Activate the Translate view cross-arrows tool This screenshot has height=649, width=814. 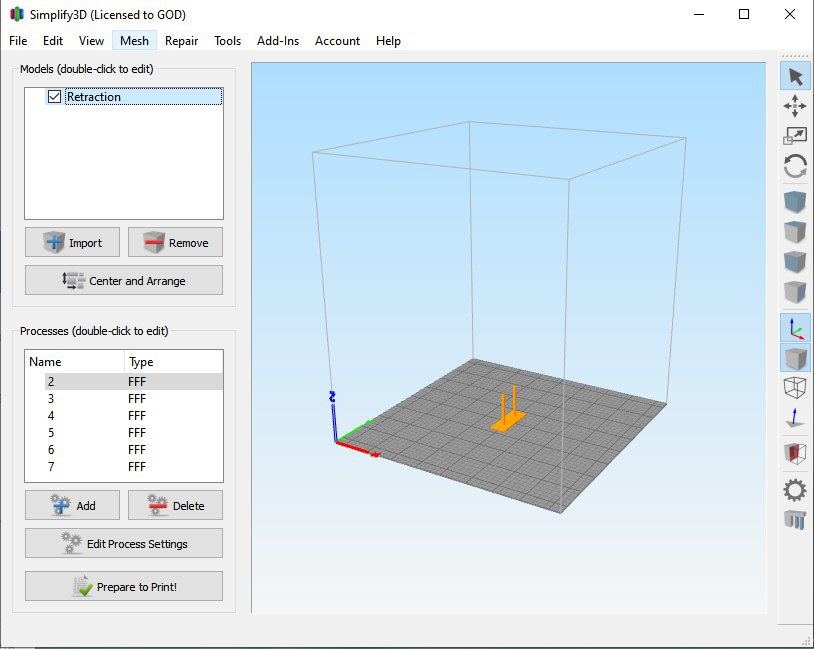click(795, 106)
